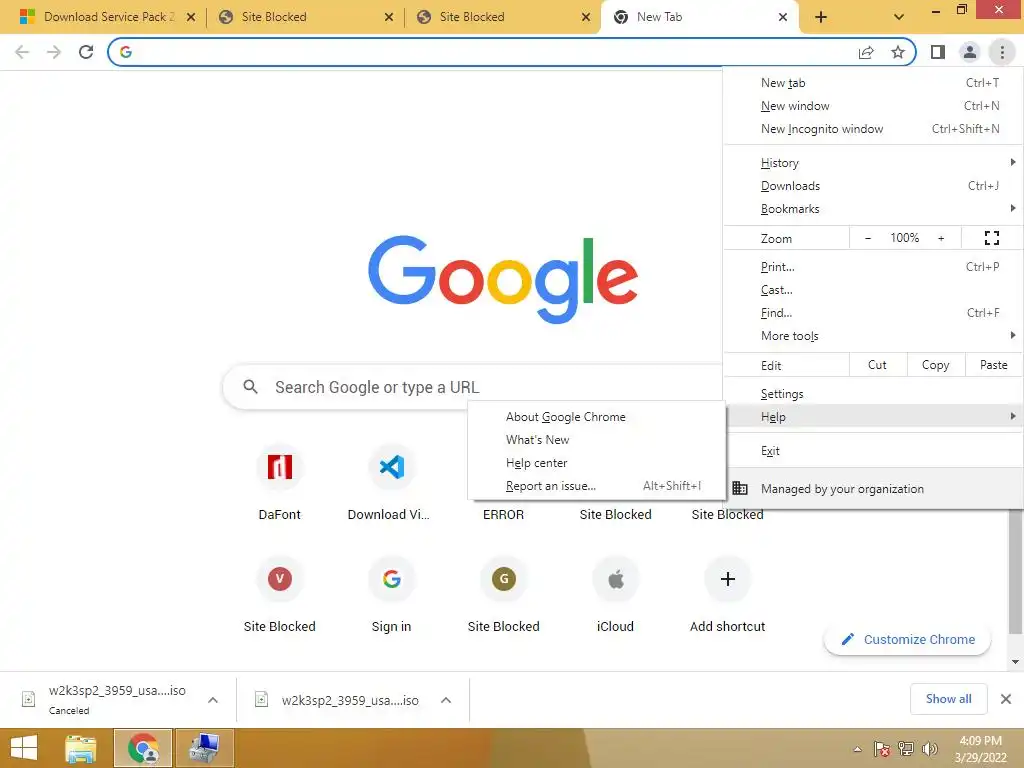The width and height of the screenshot is (1024, 768).
Task: Click the address bar input
Action: click(490, 52)
